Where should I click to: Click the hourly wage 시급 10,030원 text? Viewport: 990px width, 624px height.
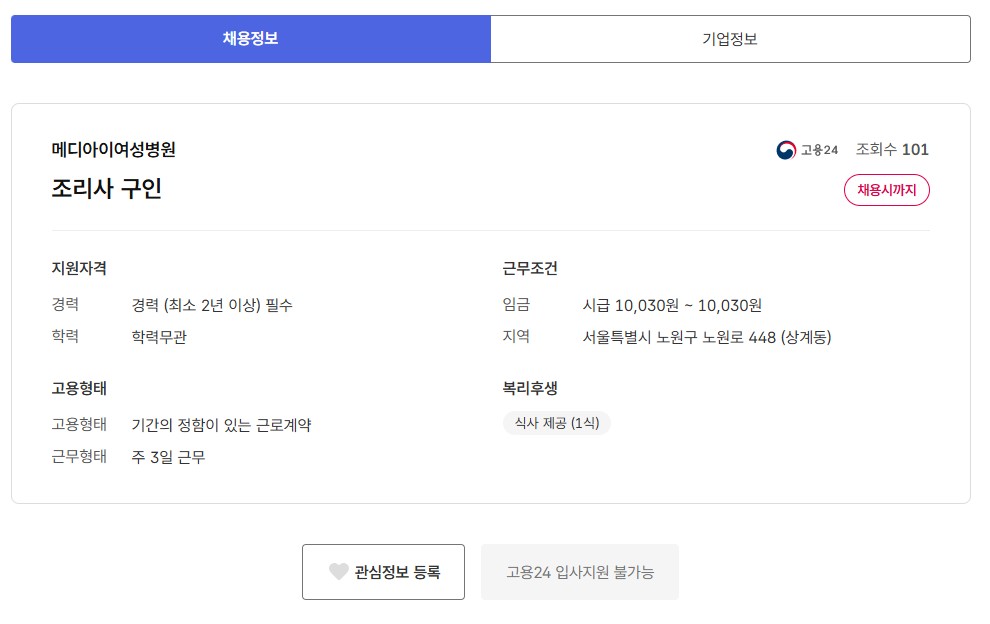pyautogui.click(x=672, y=305)
